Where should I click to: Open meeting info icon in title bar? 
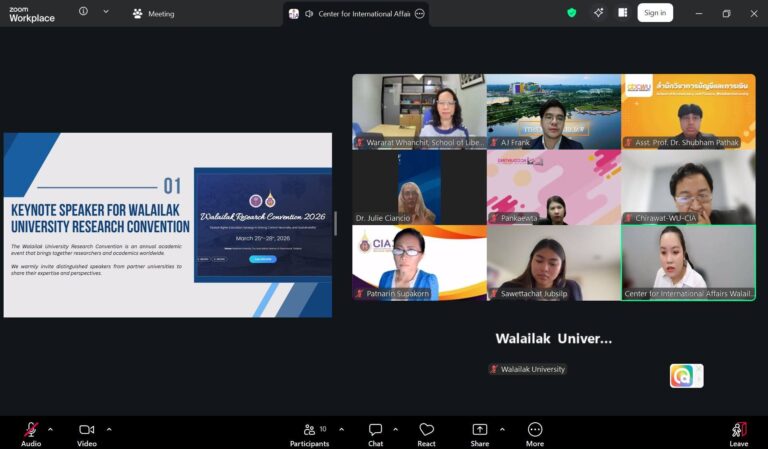83,11
